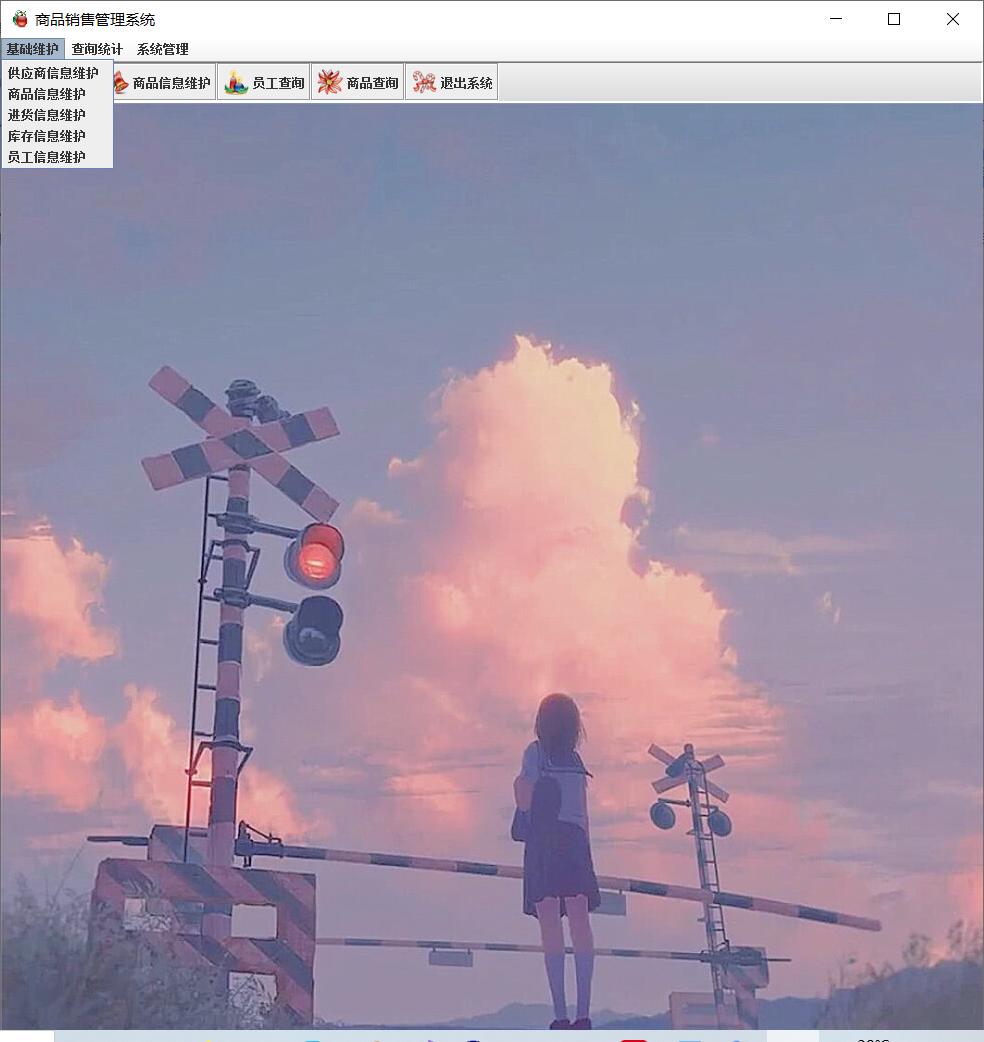
Task: Click the 退出系统 toolbar button
Action: point(452,82)
